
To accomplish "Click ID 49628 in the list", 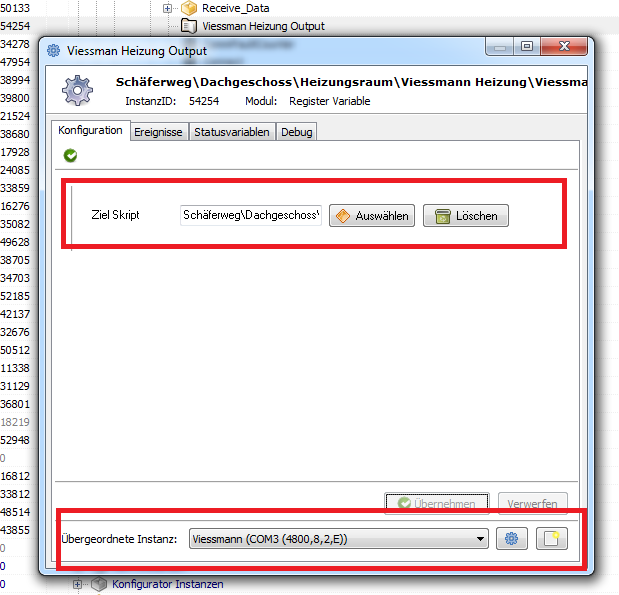I will coord(15,242).
